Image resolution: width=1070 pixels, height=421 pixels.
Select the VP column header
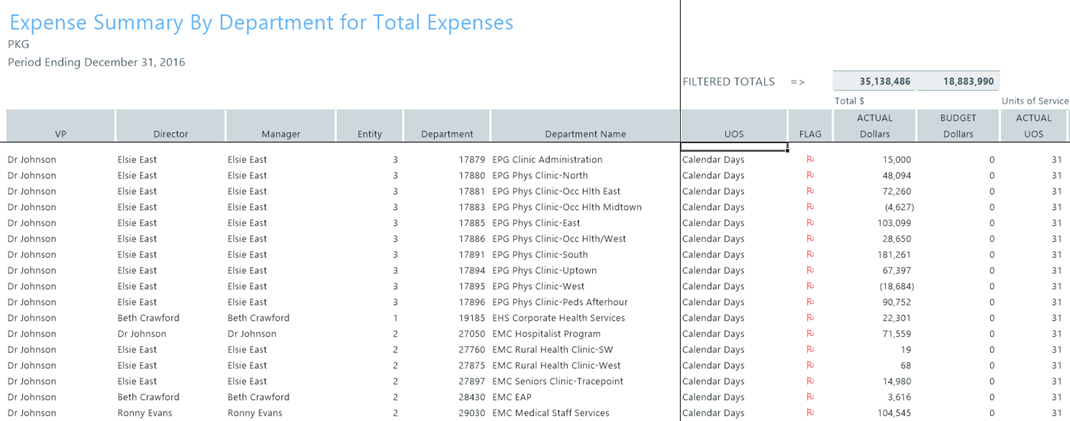tap(60, 133)
